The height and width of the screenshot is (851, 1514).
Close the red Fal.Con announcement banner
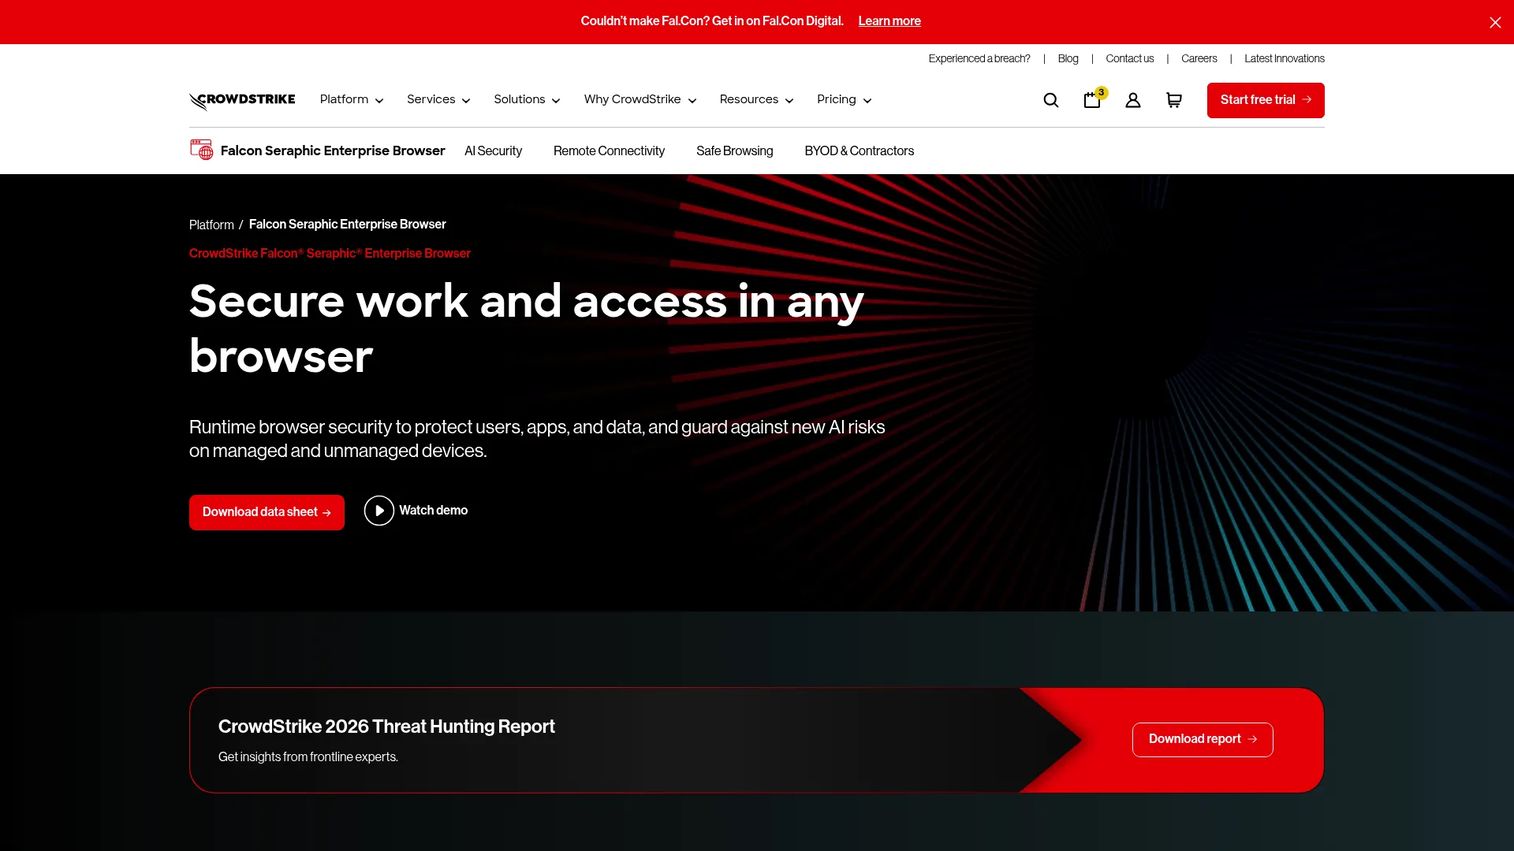tap(1495, 22)
